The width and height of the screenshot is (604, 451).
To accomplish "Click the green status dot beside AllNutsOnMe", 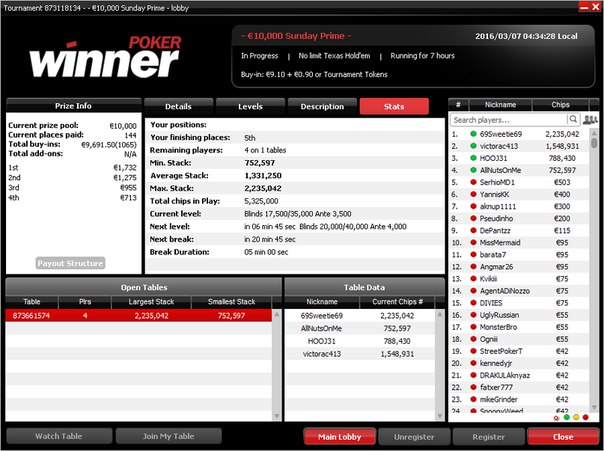I will pos(473,170).
